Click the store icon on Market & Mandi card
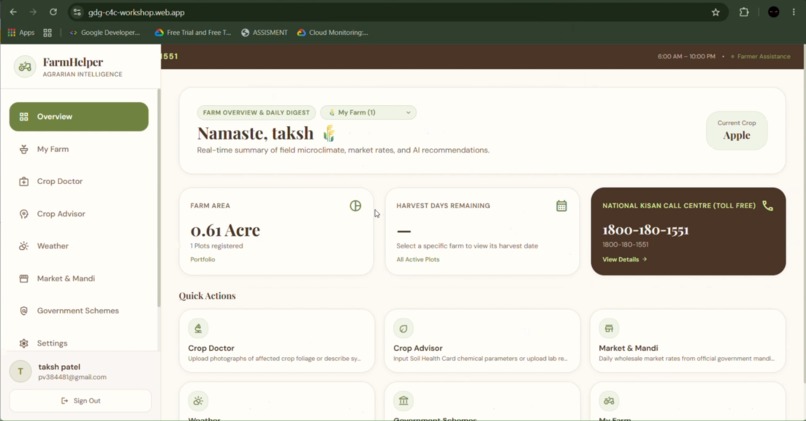Image resolution: width=806 pixels, height=421 pixels. pyautogui.click(x=609, y=328)
